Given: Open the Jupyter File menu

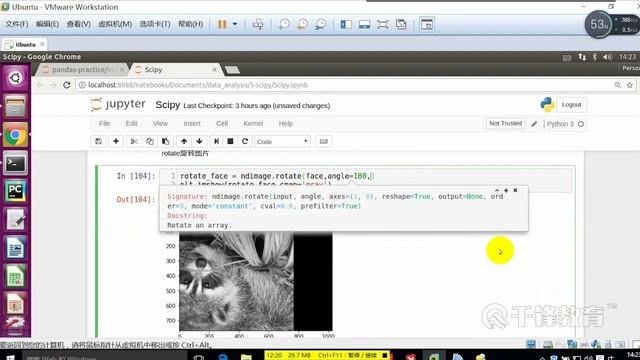Looking at the screenshot, I should [104, 123].
